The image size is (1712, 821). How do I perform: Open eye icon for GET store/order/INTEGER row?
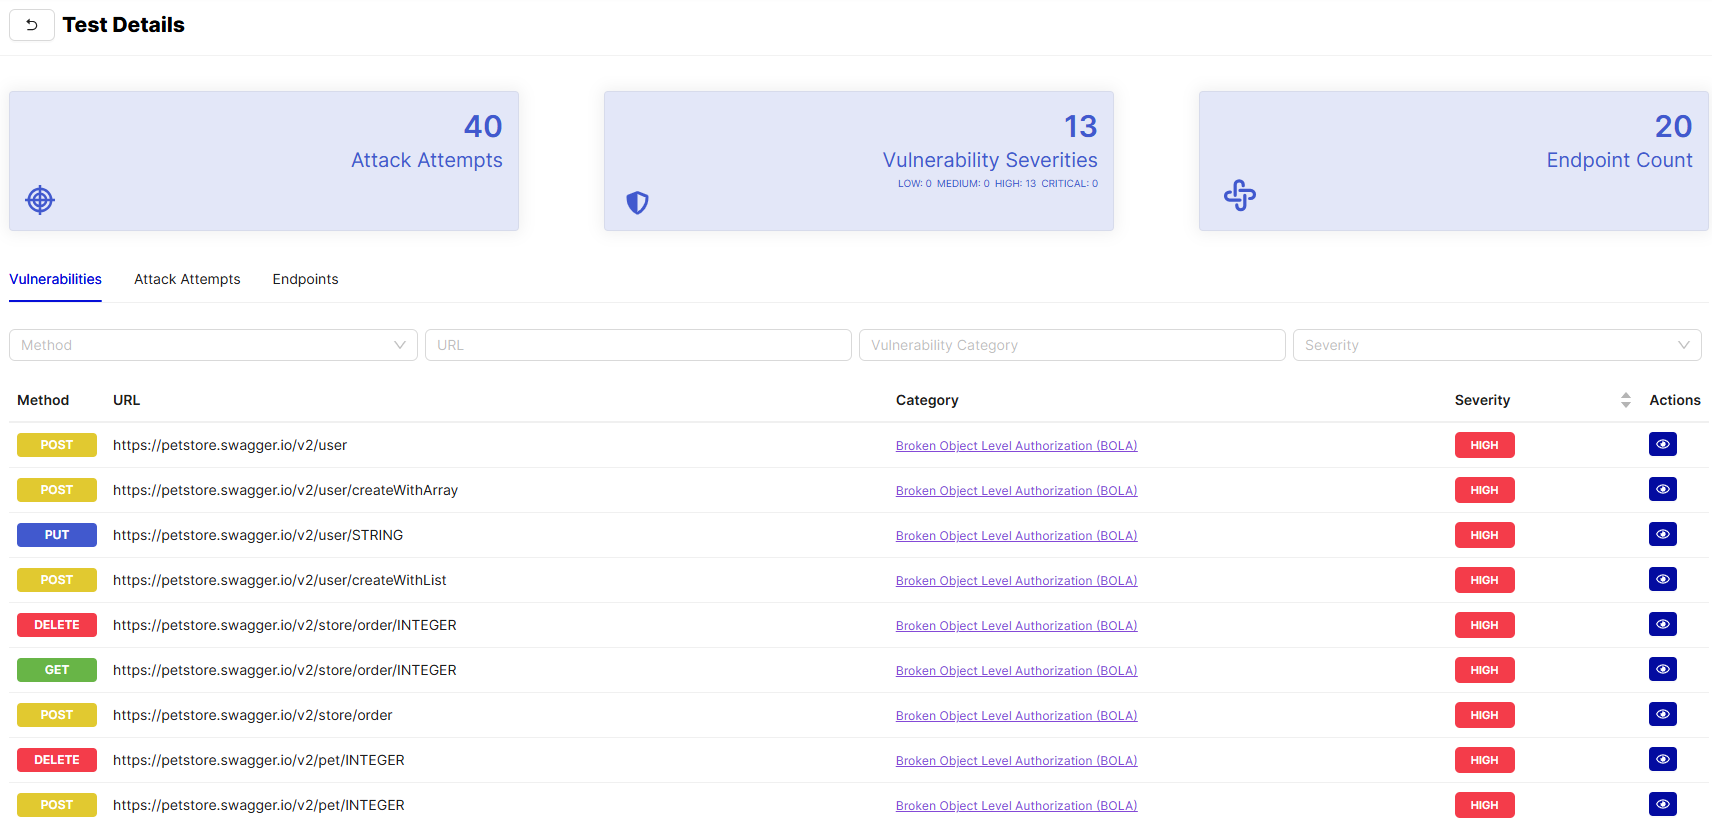coord(1662,670)
